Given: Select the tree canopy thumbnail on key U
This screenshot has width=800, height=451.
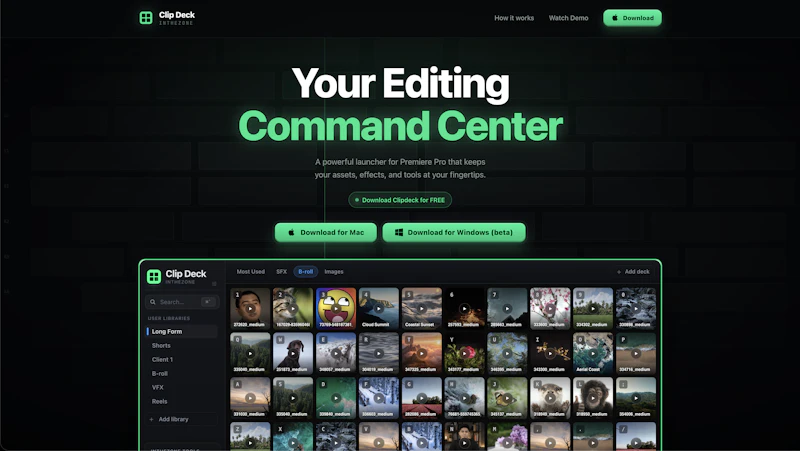Looking at the screenshot, I should coord(507,353).
